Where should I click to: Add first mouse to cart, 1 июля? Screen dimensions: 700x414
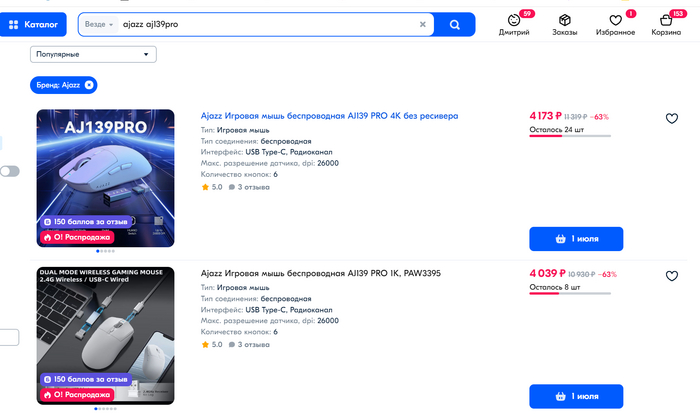tap(575, 239)
